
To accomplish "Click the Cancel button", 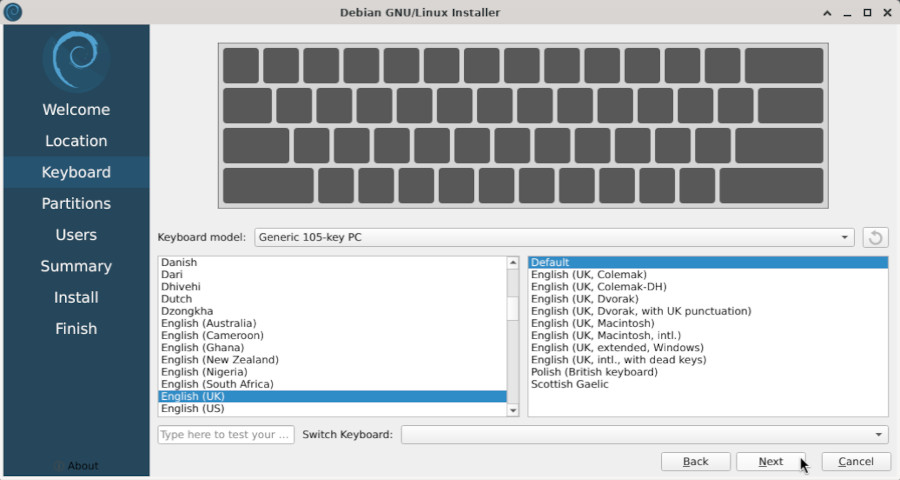I will [856, 462].
